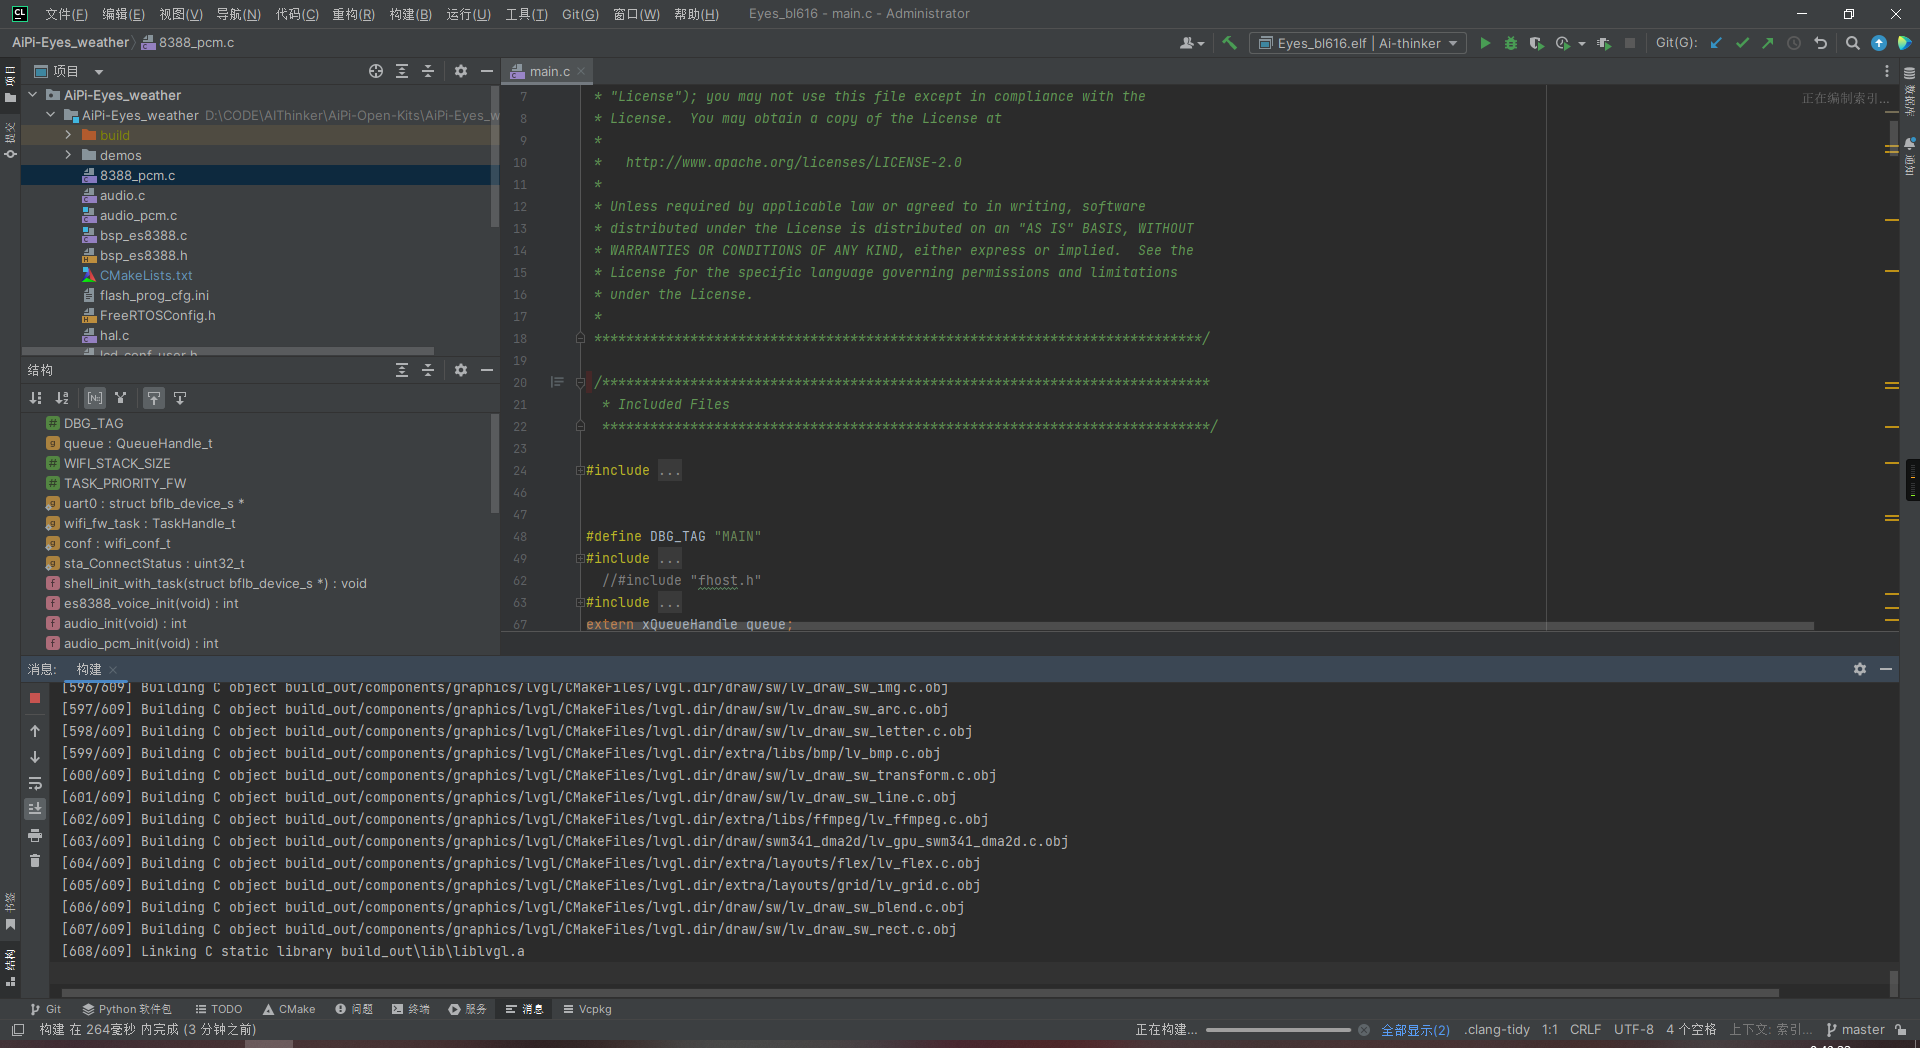The height and width of the screenshot is (1048, 1920).
Task: Go to next message with down arrow
Action: 35,757
